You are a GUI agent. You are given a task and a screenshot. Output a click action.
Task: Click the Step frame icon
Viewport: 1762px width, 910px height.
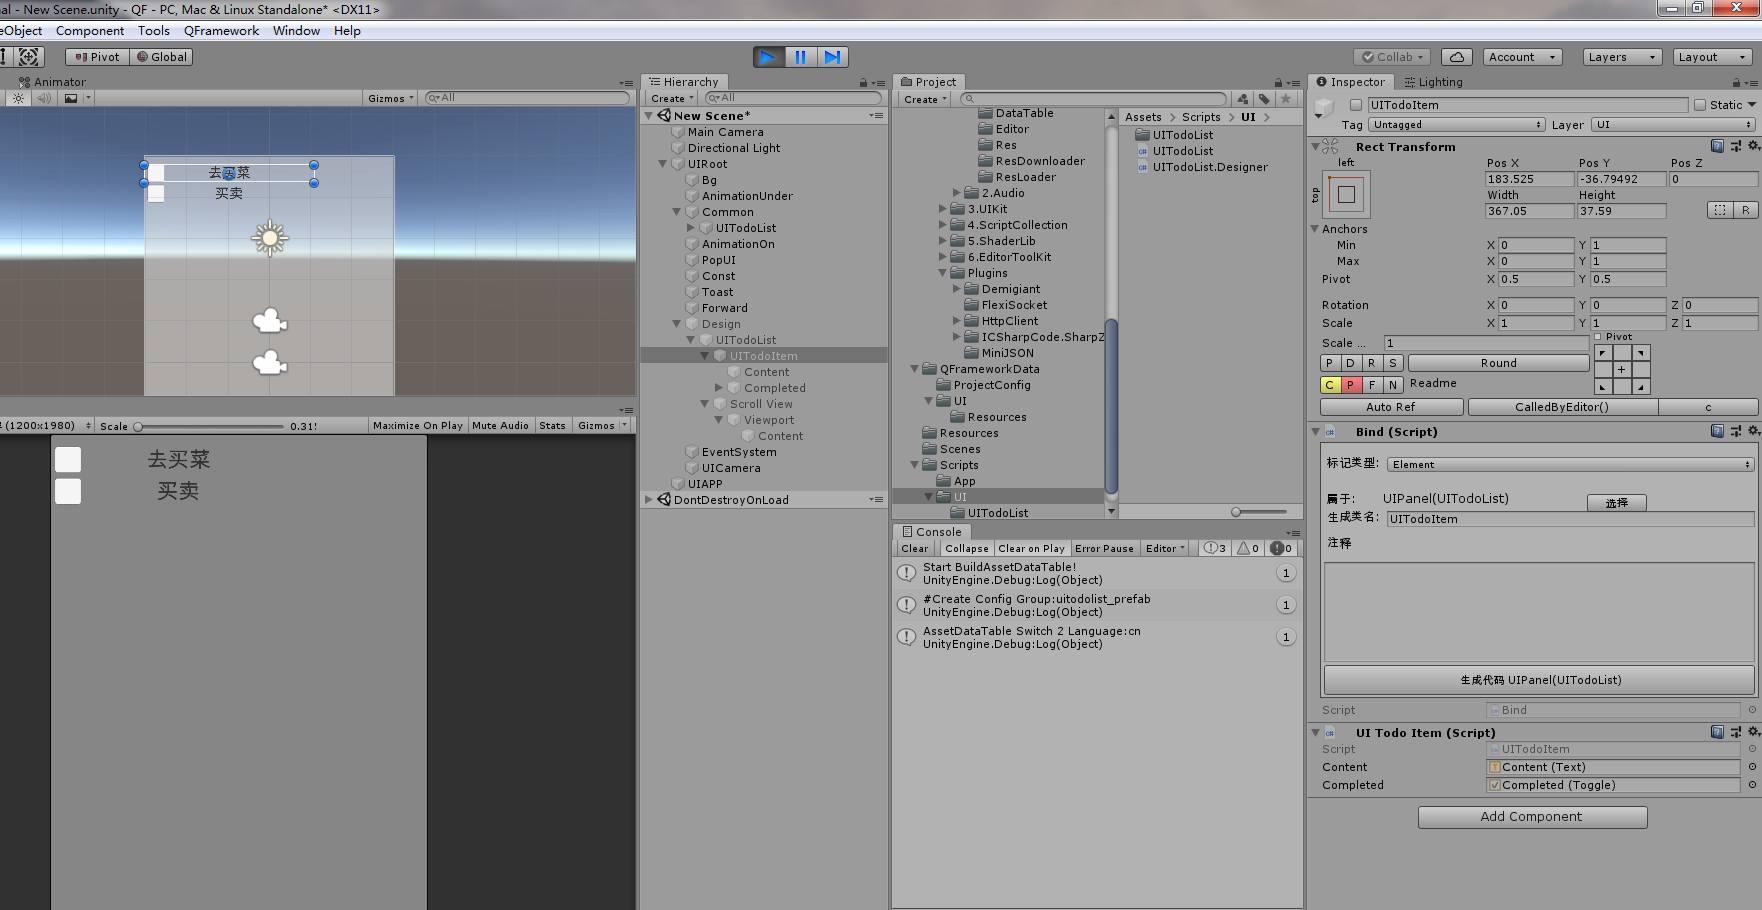[x=833, y=56]
